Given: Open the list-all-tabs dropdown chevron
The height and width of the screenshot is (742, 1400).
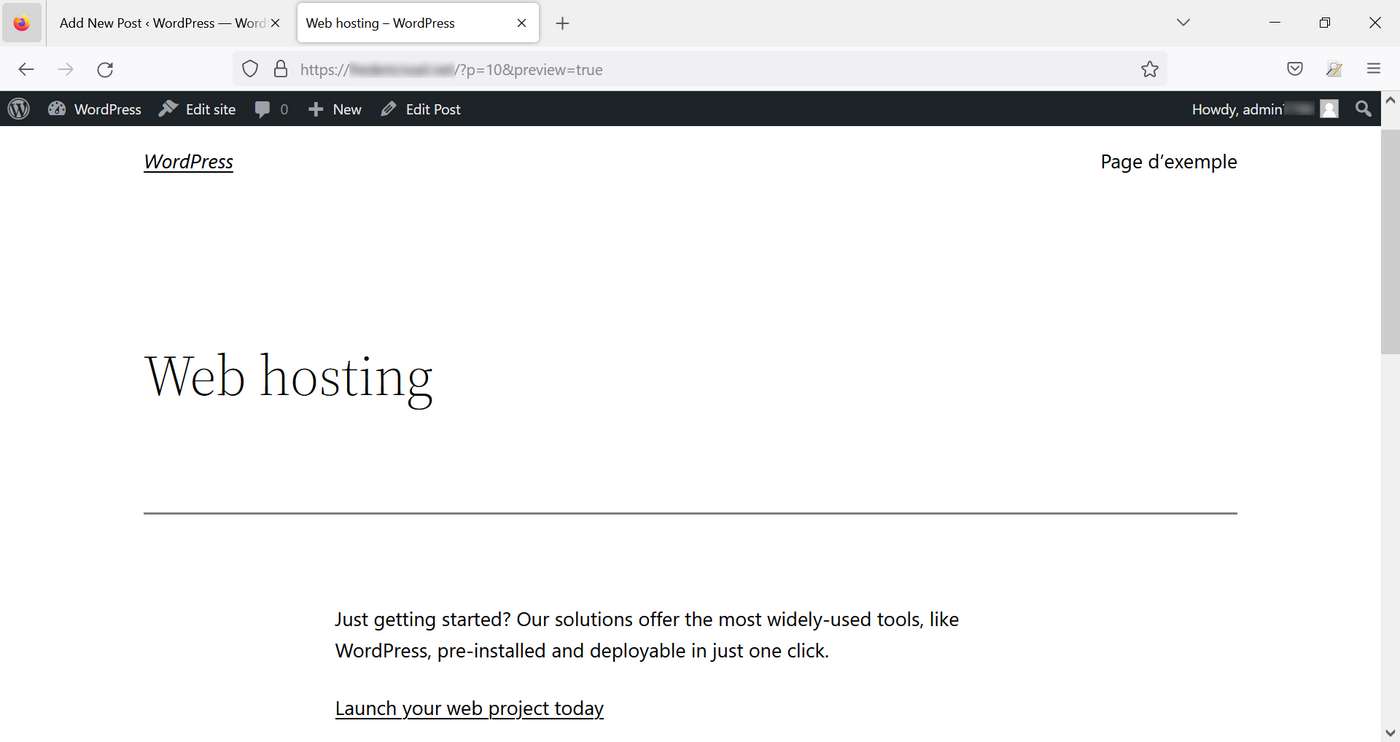Looking at the screenshot, I should tap(1183, 22).
